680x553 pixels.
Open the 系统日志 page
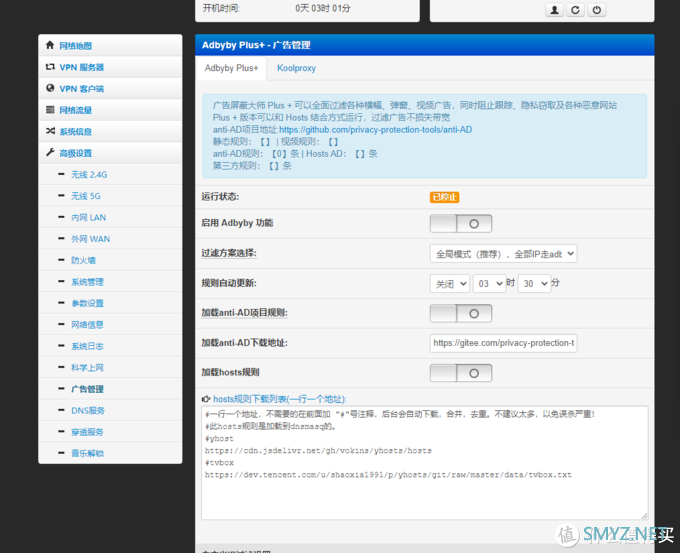click(87, 347)
